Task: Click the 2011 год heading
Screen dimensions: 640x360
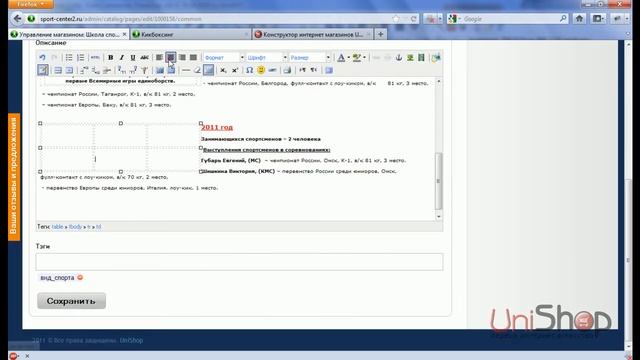Action: tap(217, 127)
